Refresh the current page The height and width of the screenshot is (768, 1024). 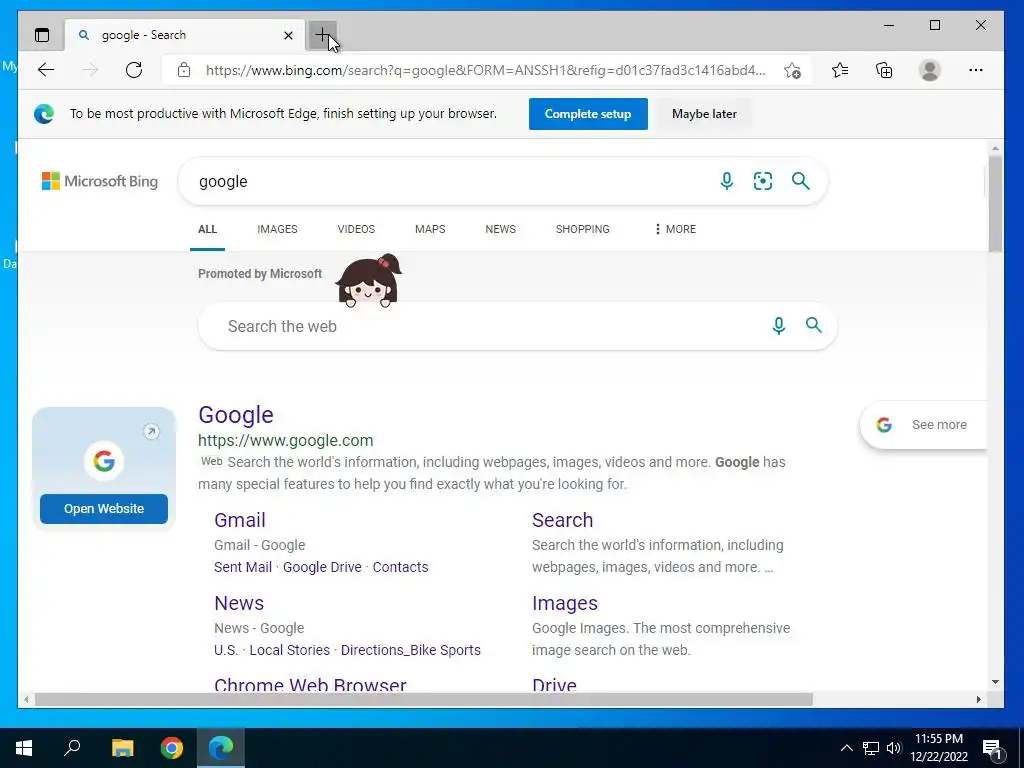click(134, 70)
